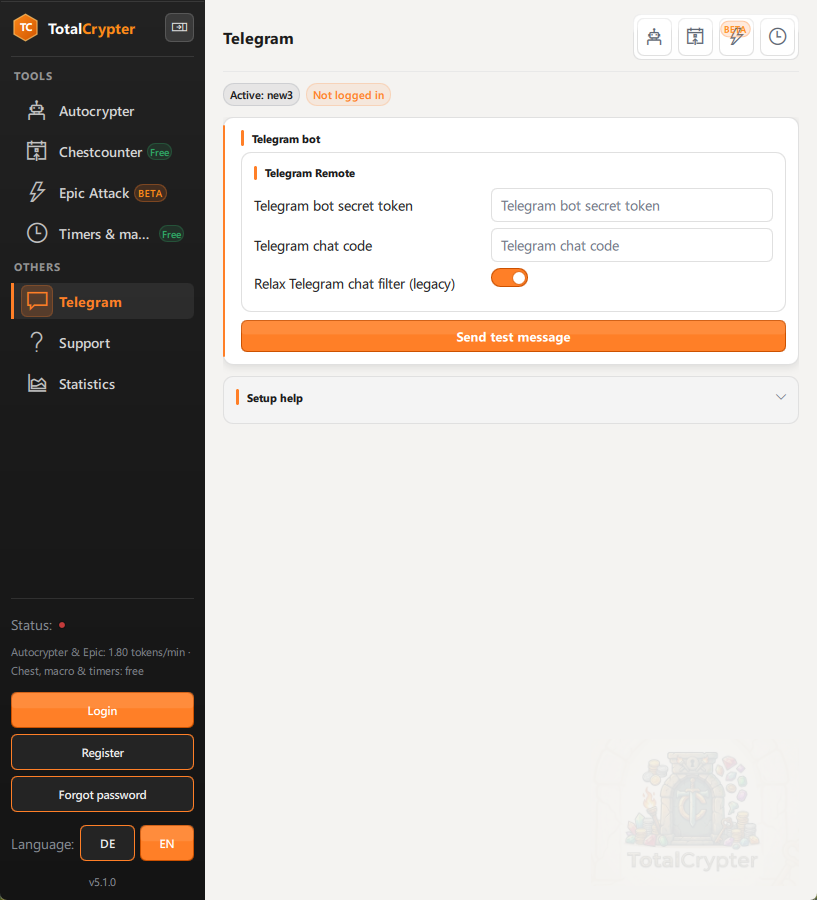Click the TotalCrypter brand name text
This screenshot has width=817, height=900.
point(91,29)
